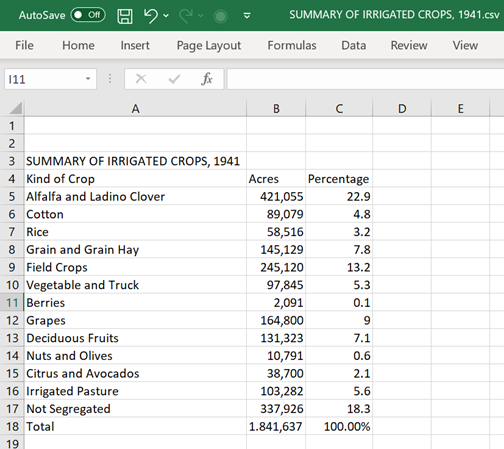Screen dimensions: 504x449
Task: Select column D header
Action: (402, 109)
